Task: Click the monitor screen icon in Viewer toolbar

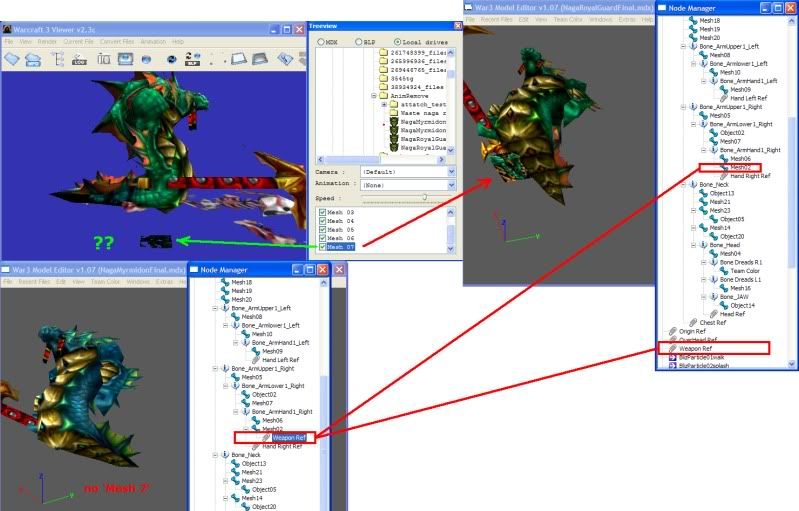Action: click(125, 59)
